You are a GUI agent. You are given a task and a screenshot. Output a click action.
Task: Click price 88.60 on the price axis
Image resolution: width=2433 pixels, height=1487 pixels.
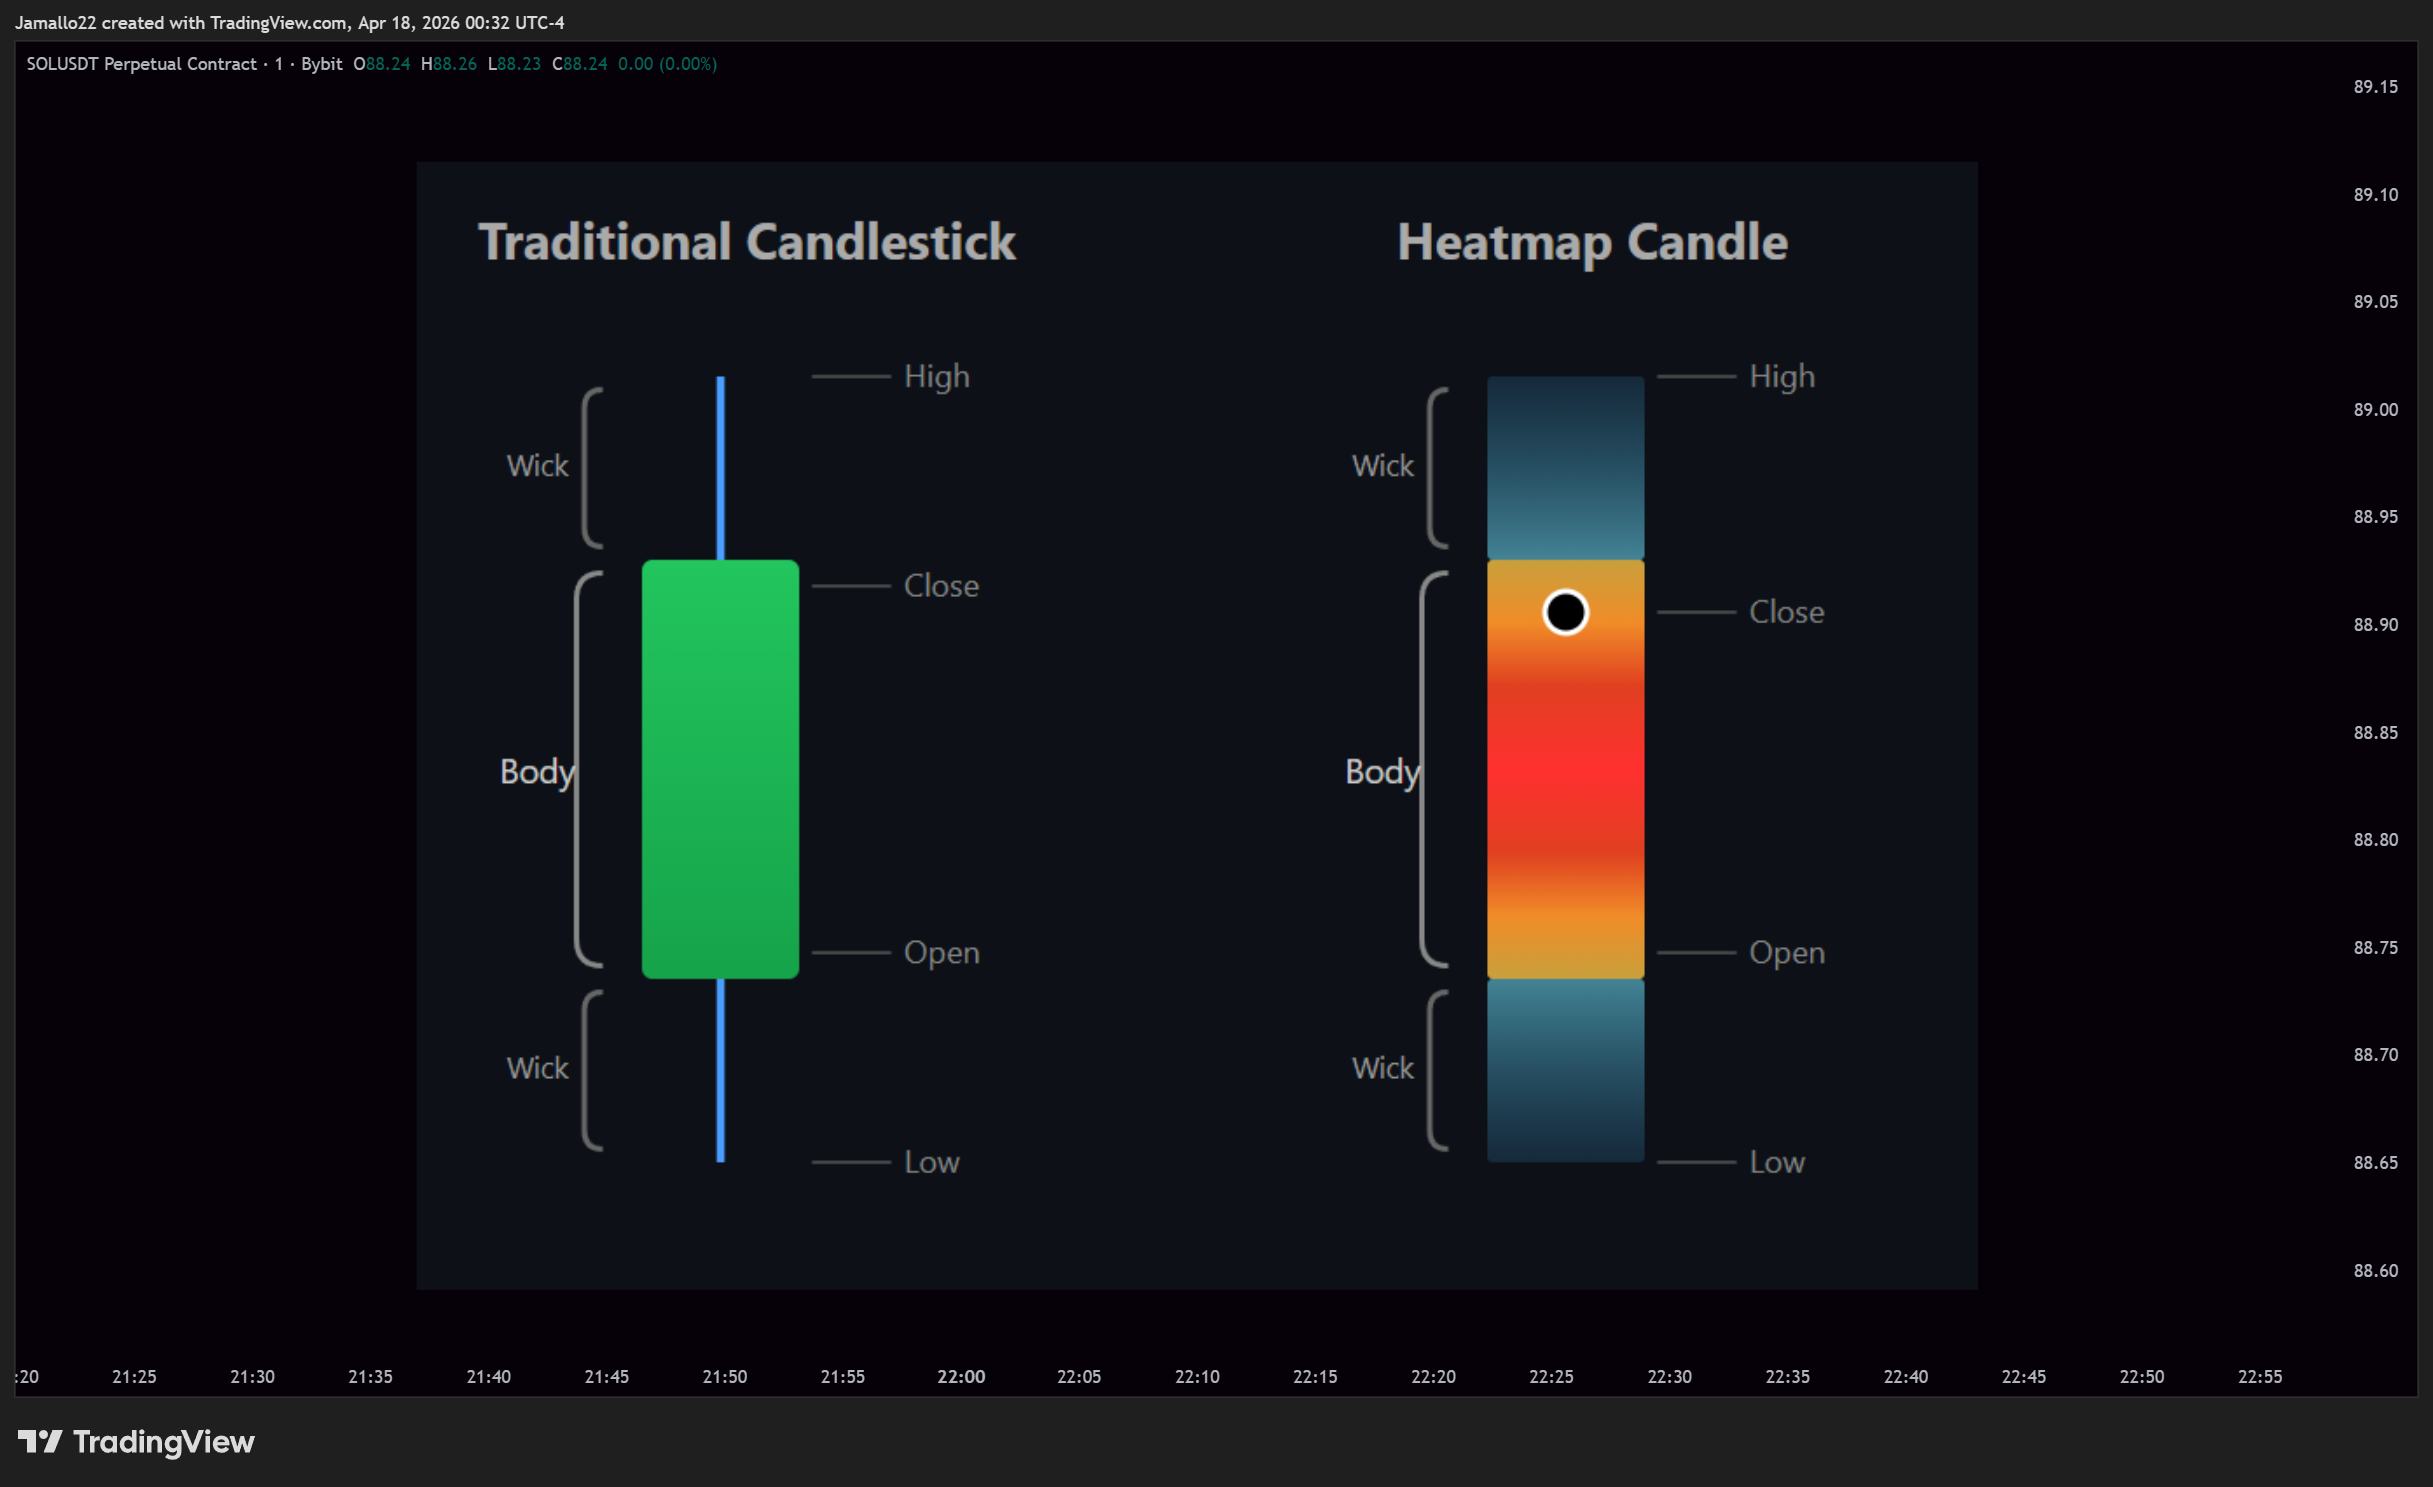tap(2375, 1271)
